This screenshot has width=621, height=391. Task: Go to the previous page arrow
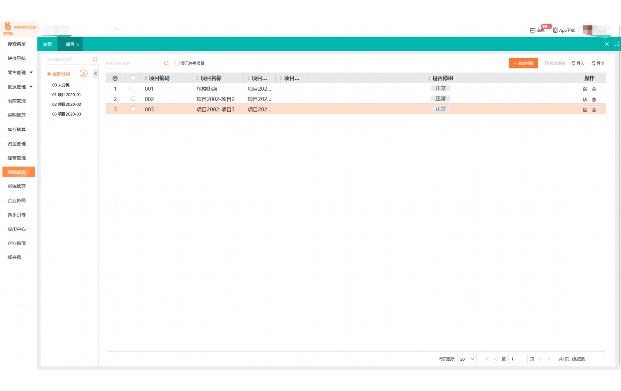point(495,359)
